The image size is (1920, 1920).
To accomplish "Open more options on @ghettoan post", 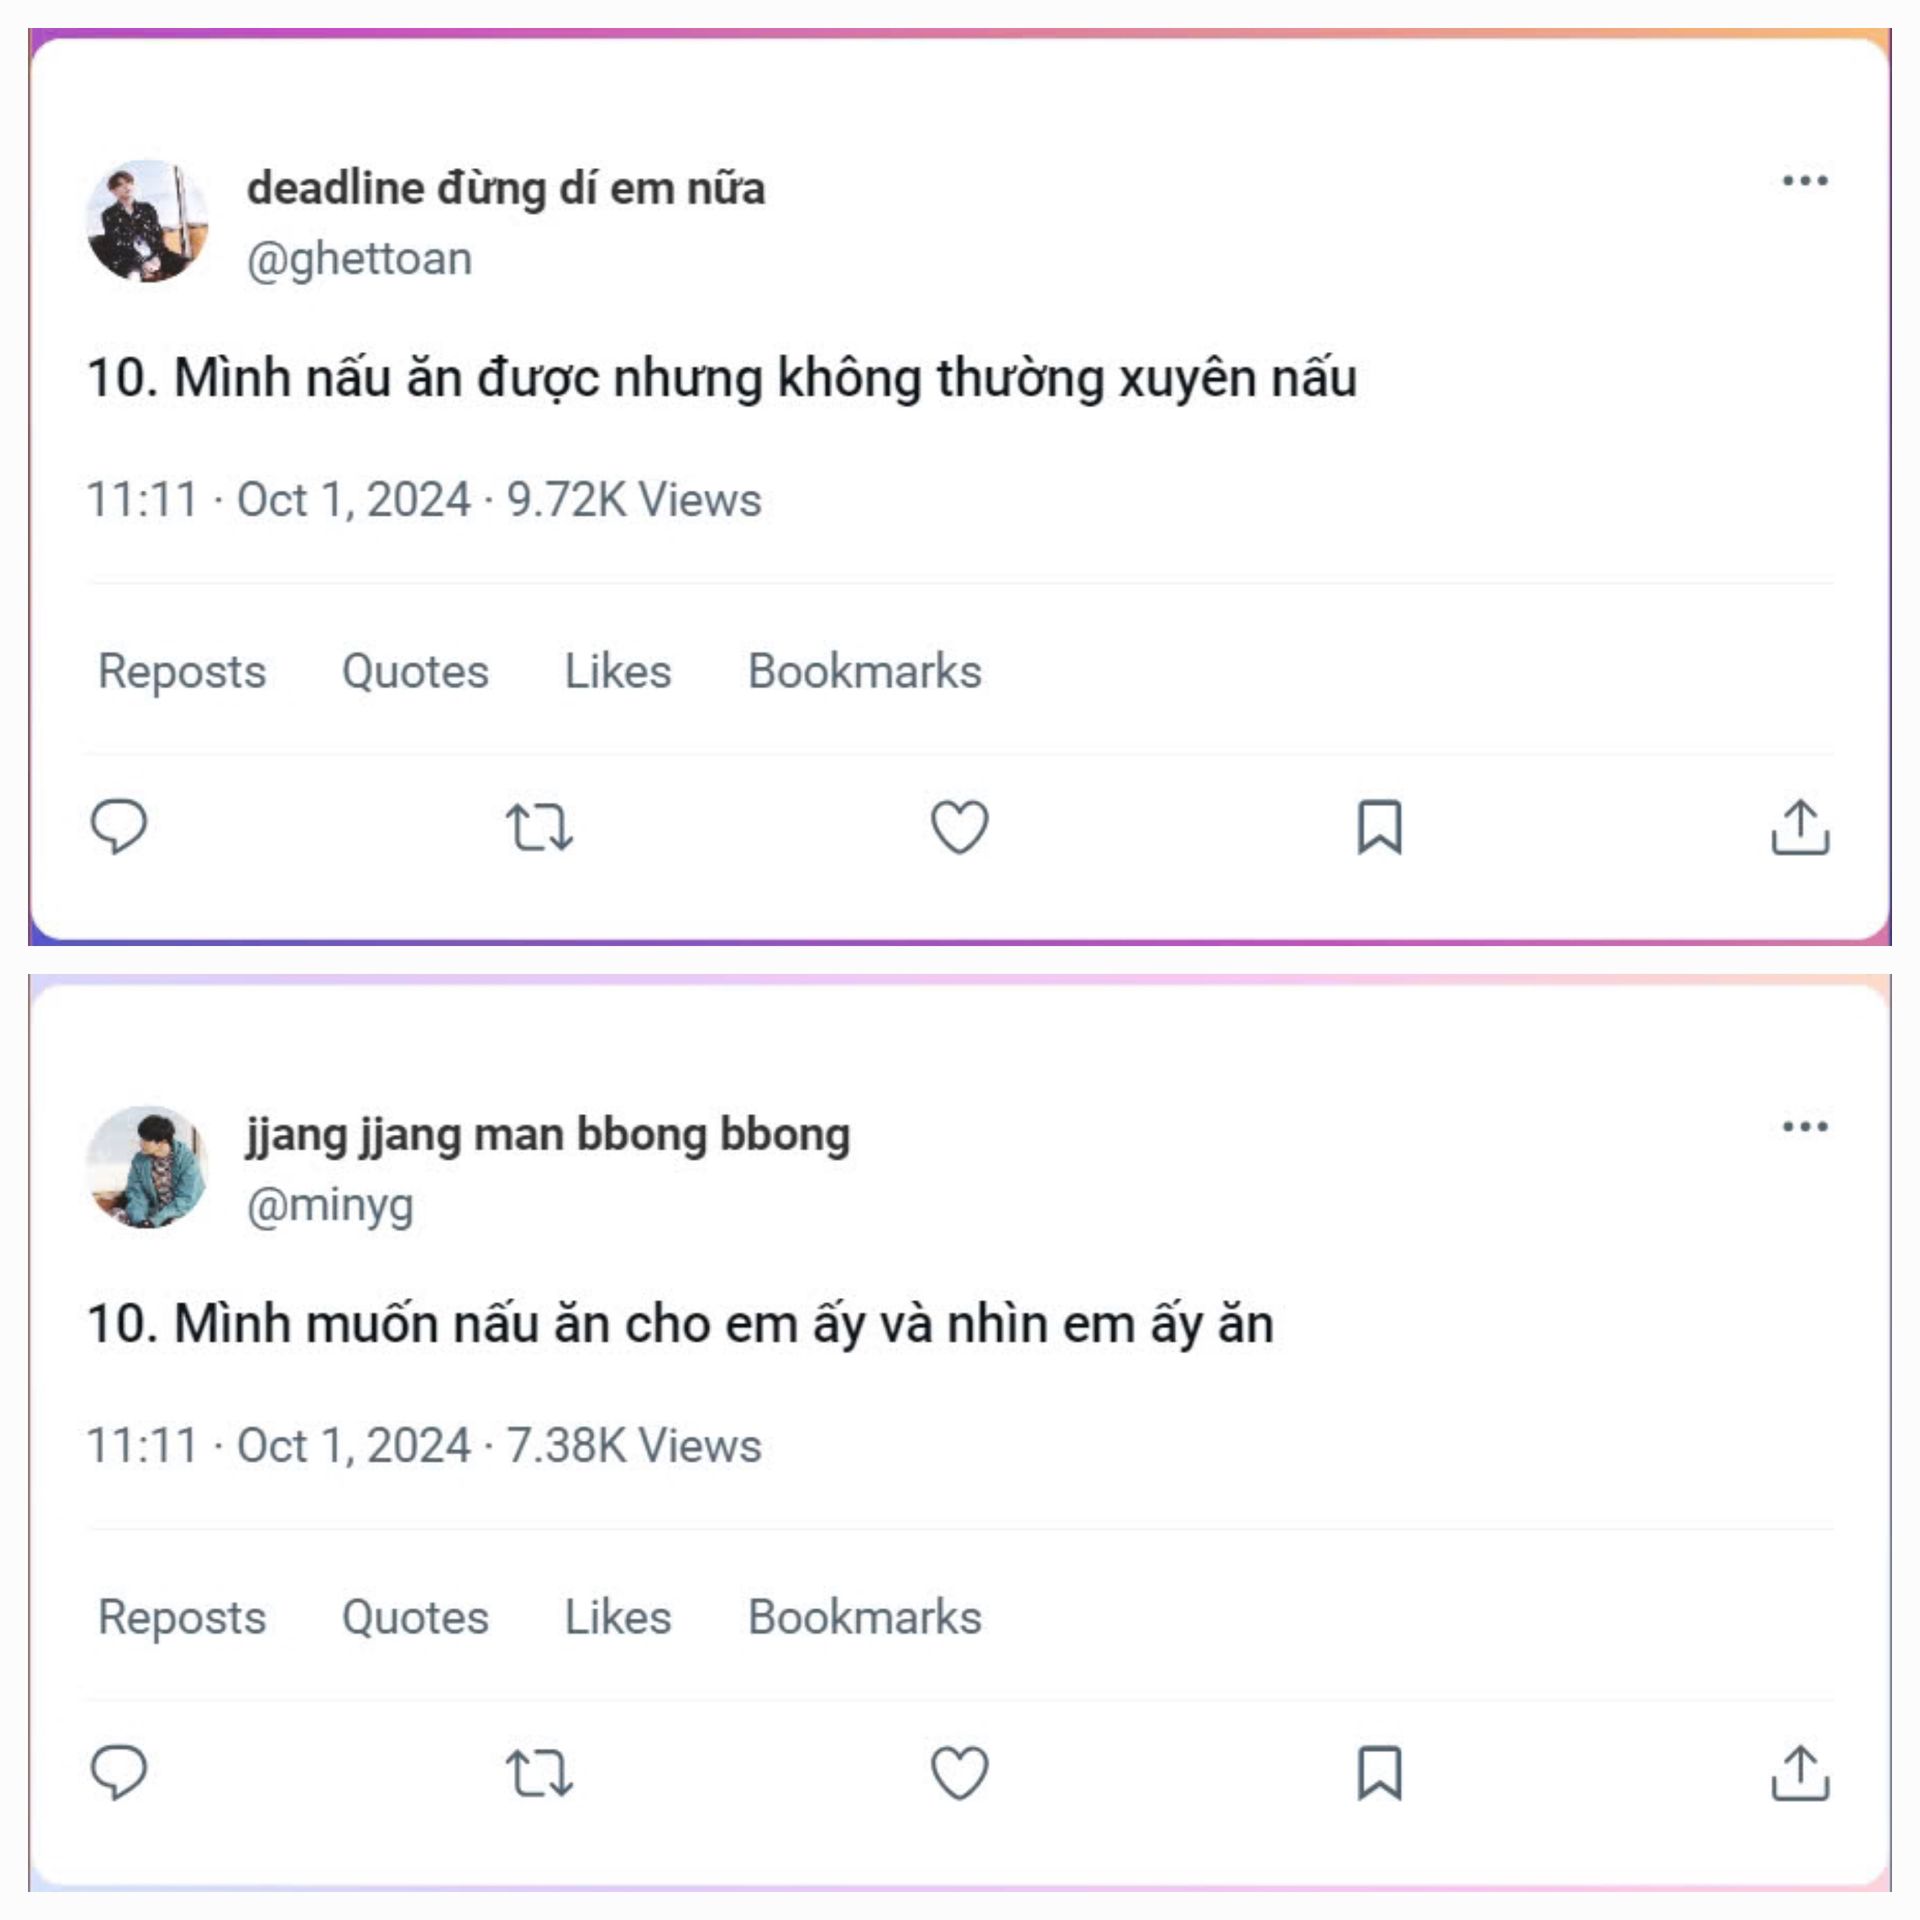I will coord(1805,181).
